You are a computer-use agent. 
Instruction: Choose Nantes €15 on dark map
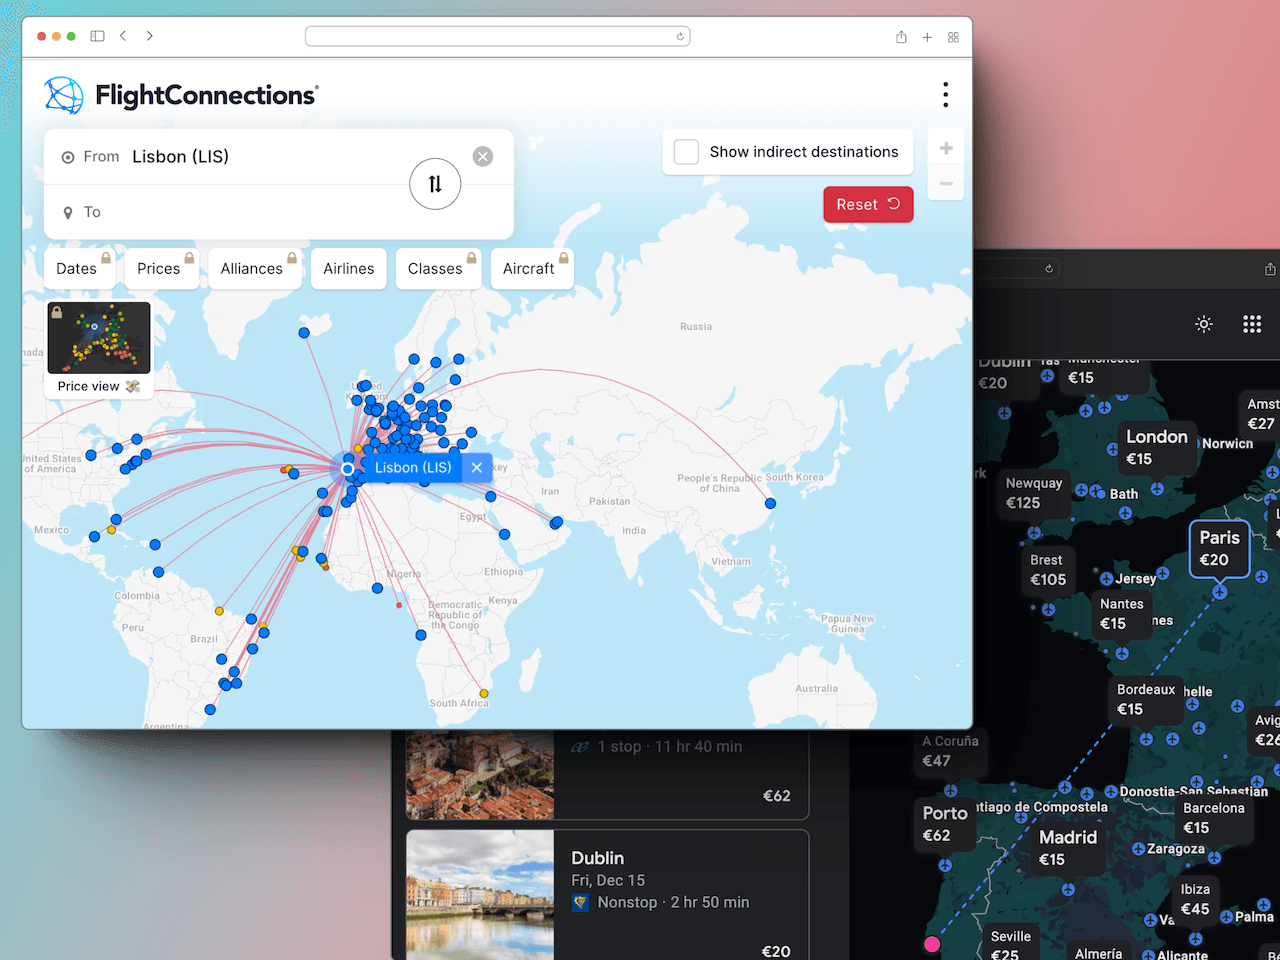click(x=1121, y=613)
